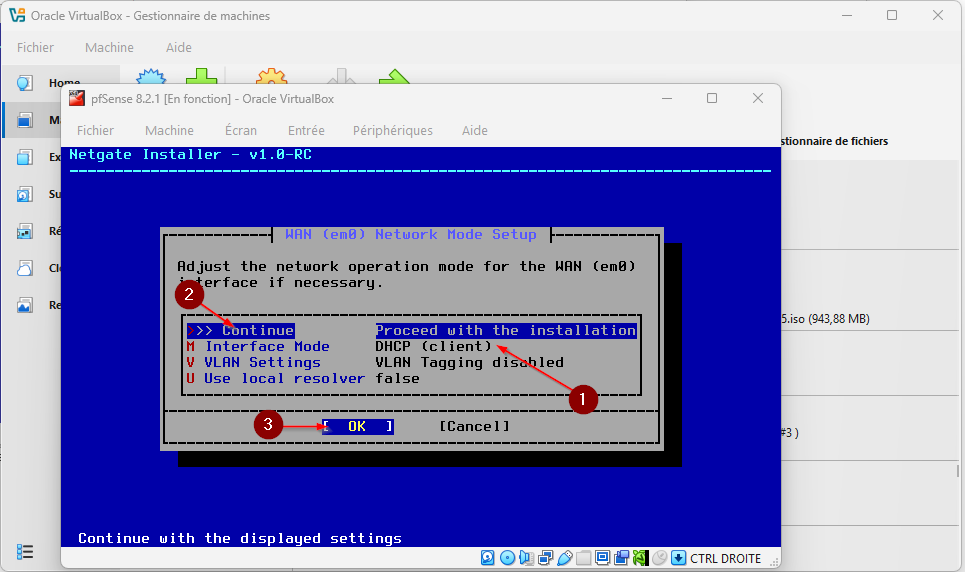Open the Entrée menu
The image size is (965, 572).
coord(305,130)
